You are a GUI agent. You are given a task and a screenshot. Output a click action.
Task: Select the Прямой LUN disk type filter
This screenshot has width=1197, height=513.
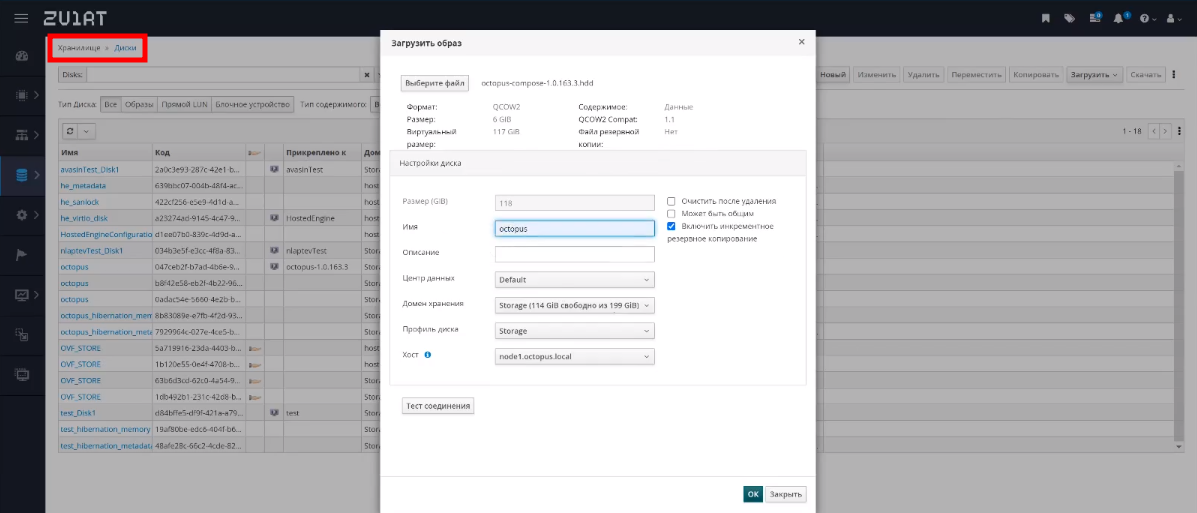[x=184, y=104]
